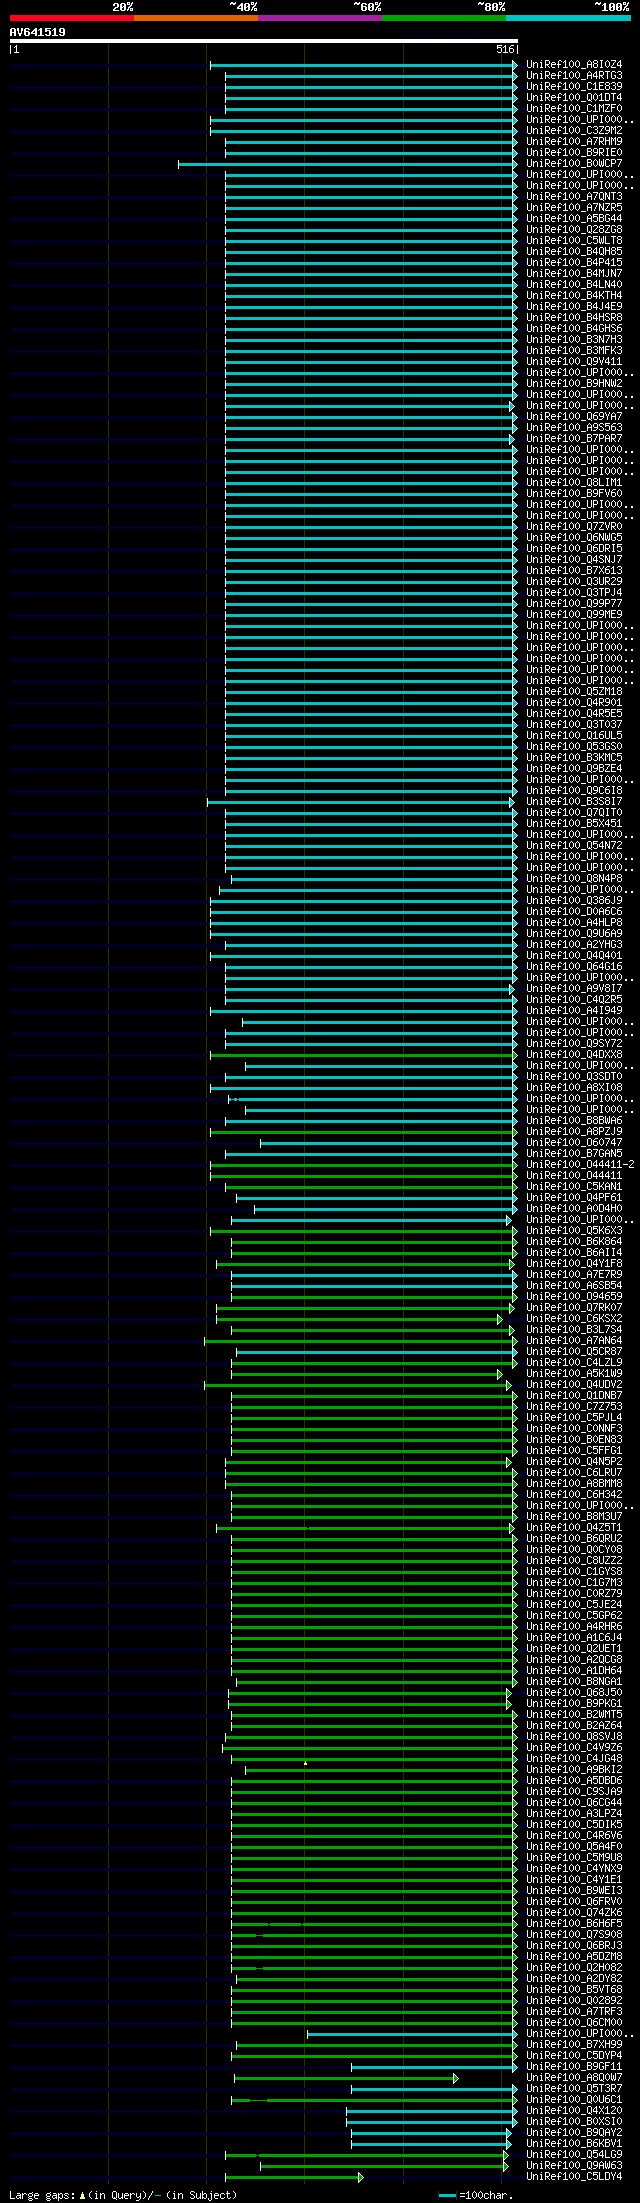Select the UniRef100_Q8LIM1 label
This screenshot has height=2203, width=640.
(574, 482)
